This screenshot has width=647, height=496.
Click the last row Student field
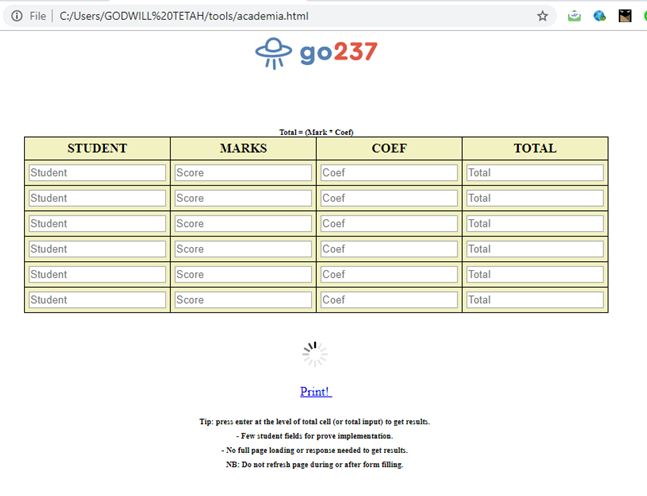tap(97, 300)
